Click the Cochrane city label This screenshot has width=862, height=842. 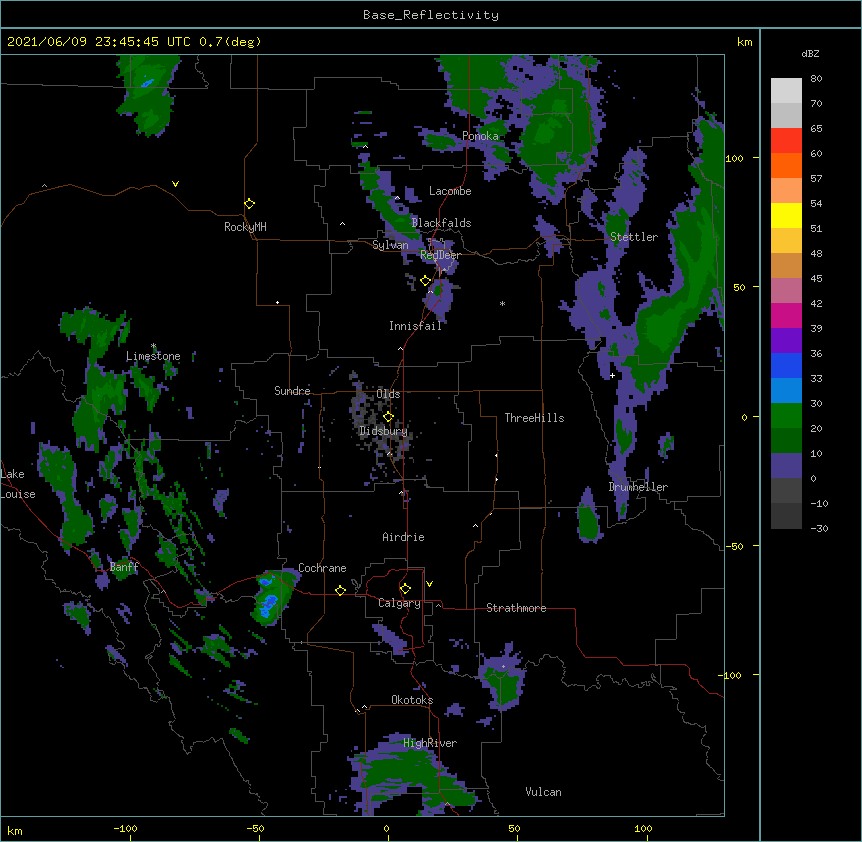click(x=322, y=568)
